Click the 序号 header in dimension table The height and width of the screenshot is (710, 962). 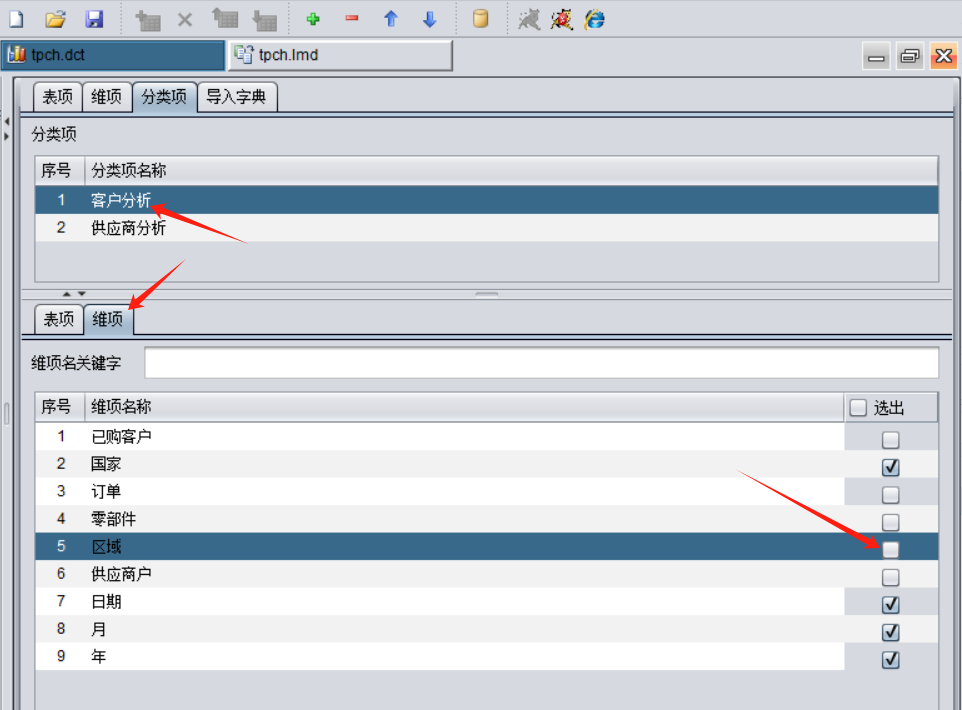(60, 407)
